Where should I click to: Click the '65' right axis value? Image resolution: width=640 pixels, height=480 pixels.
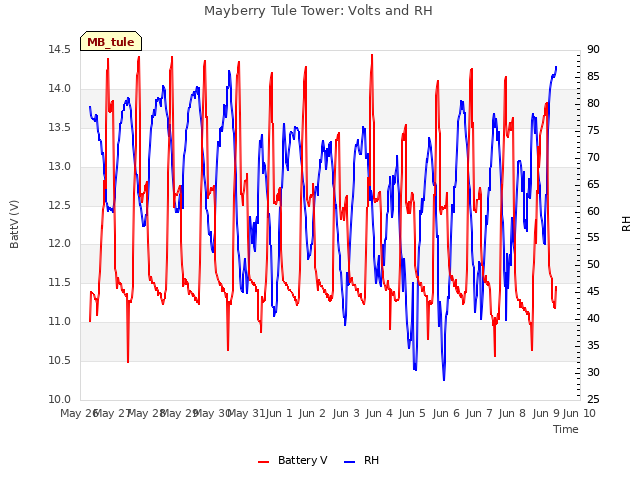click(x=593, y=184)
